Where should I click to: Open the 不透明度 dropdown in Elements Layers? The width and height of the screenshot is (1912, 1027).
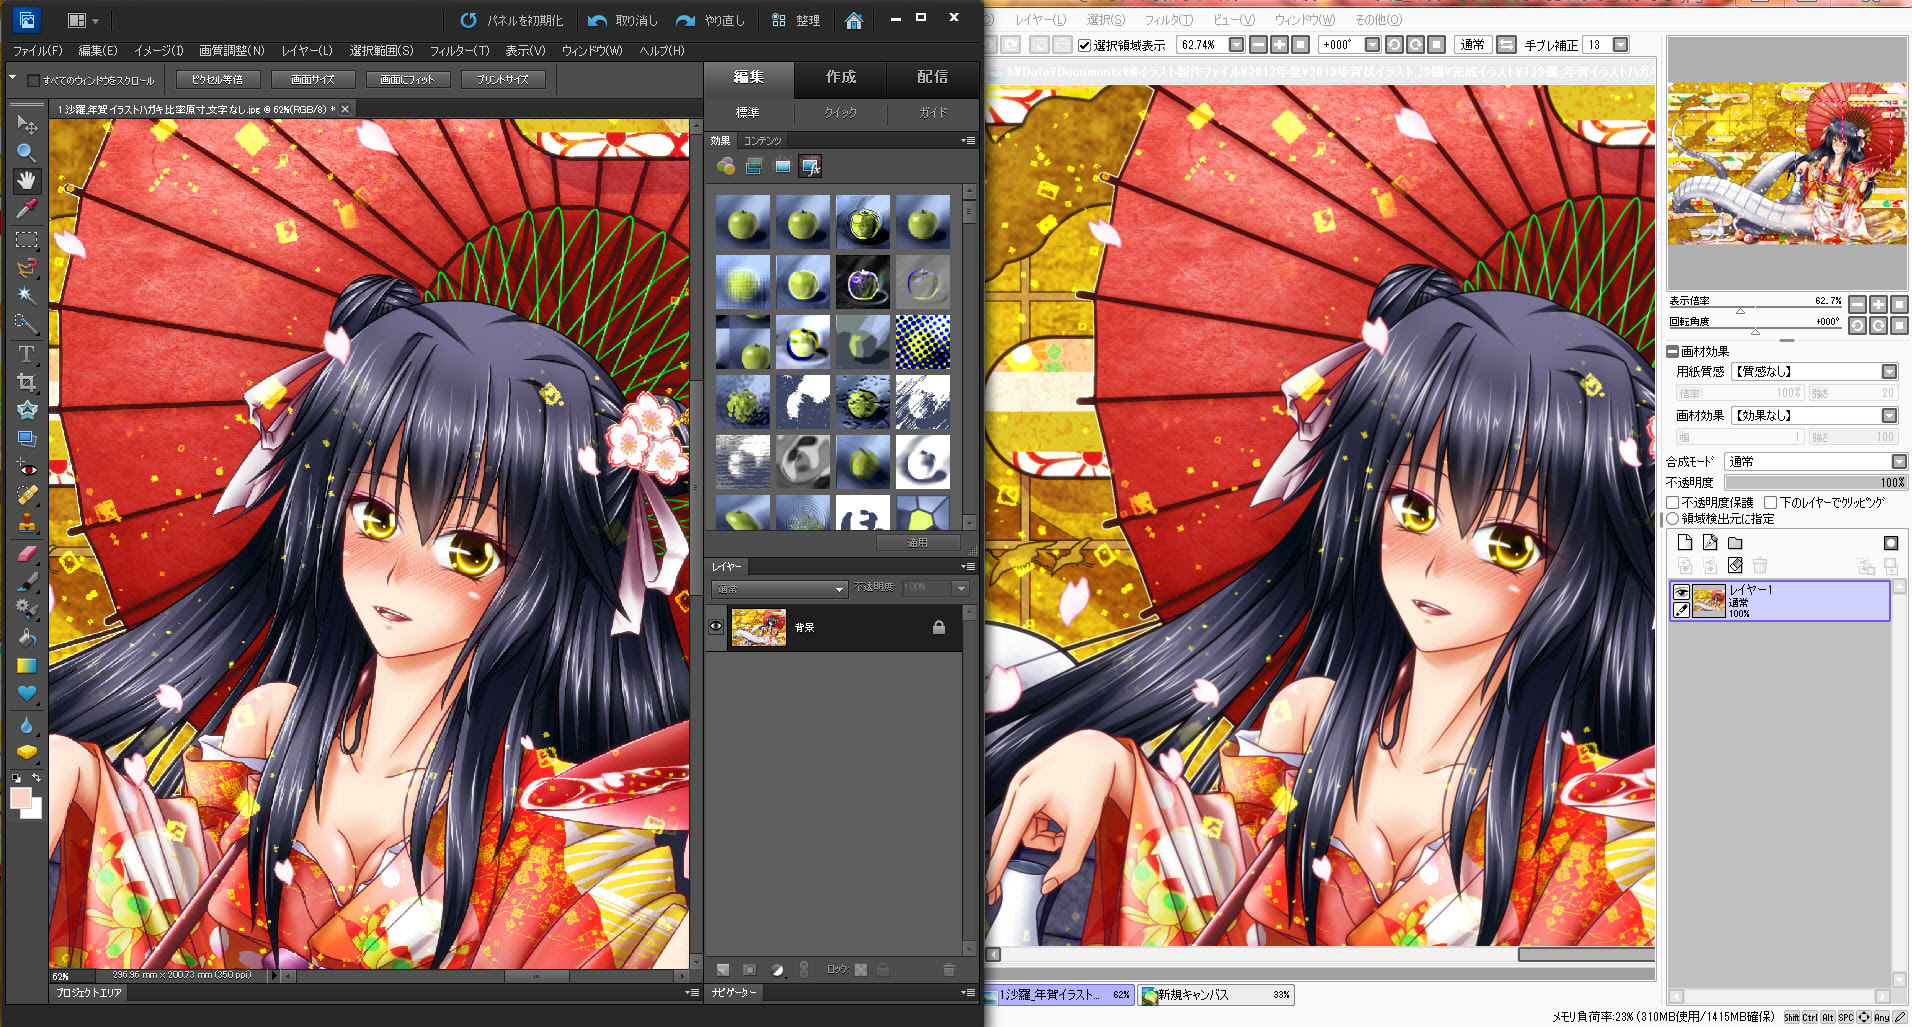click(x=962, y=588)
